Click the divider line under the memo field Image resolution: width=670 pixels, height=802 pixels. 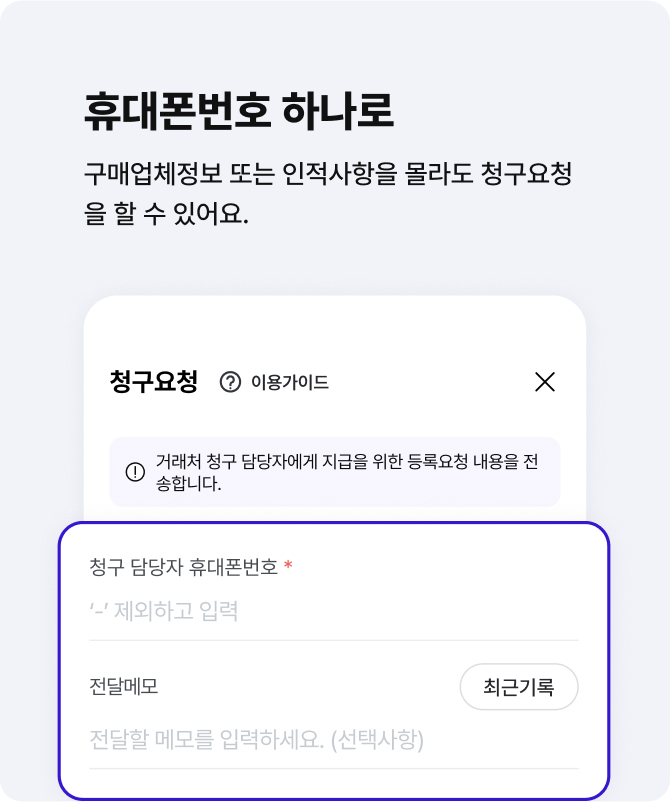(x=334, y=769)
